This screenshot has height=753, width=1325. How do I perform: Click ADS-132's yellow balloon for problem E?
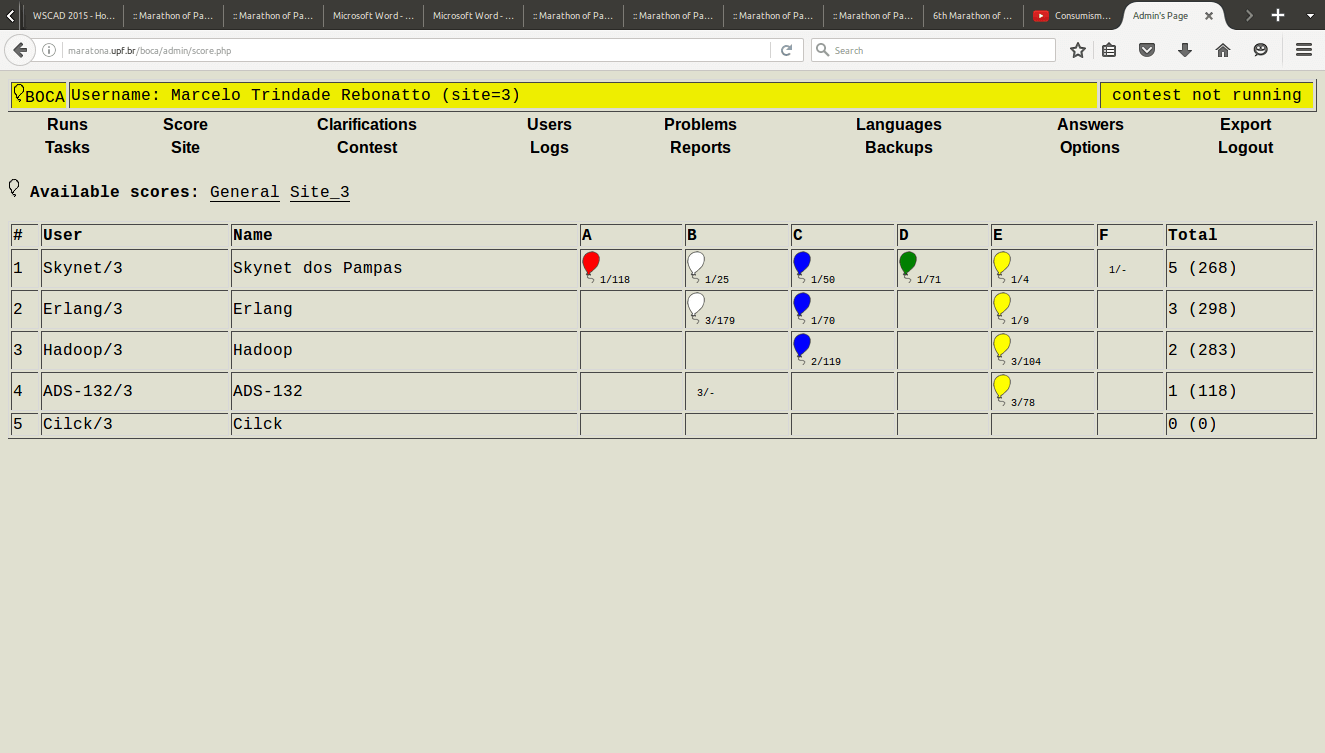click(x=1002, y=389)
